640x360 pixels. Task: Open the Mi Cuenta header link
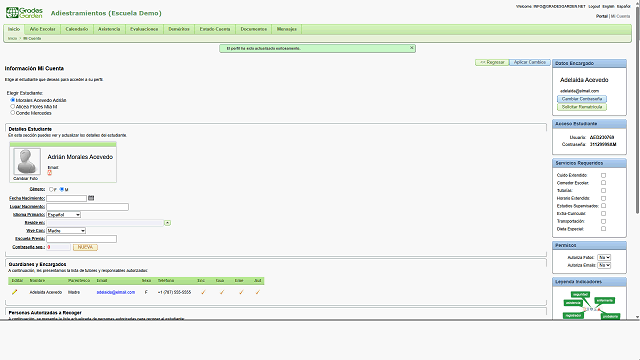tap(620, 16)
